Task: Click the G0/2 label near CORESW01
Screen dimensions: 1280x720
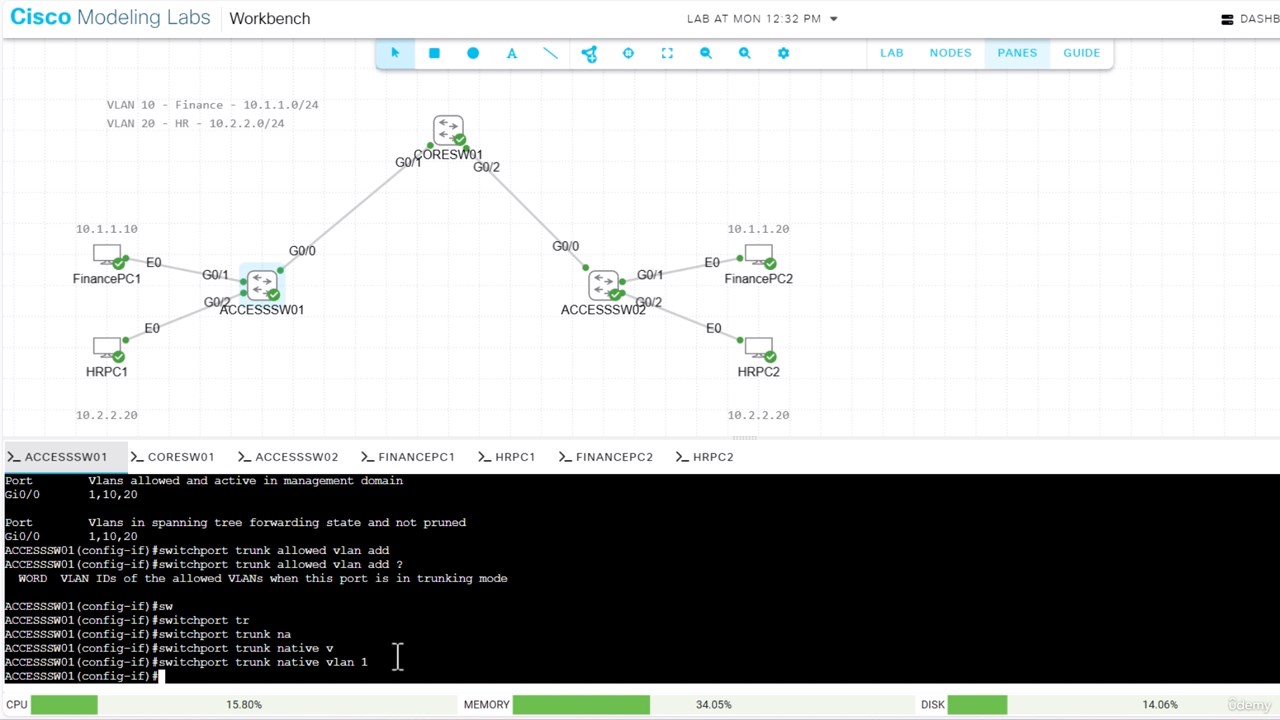Action: [x=486, y=167]
